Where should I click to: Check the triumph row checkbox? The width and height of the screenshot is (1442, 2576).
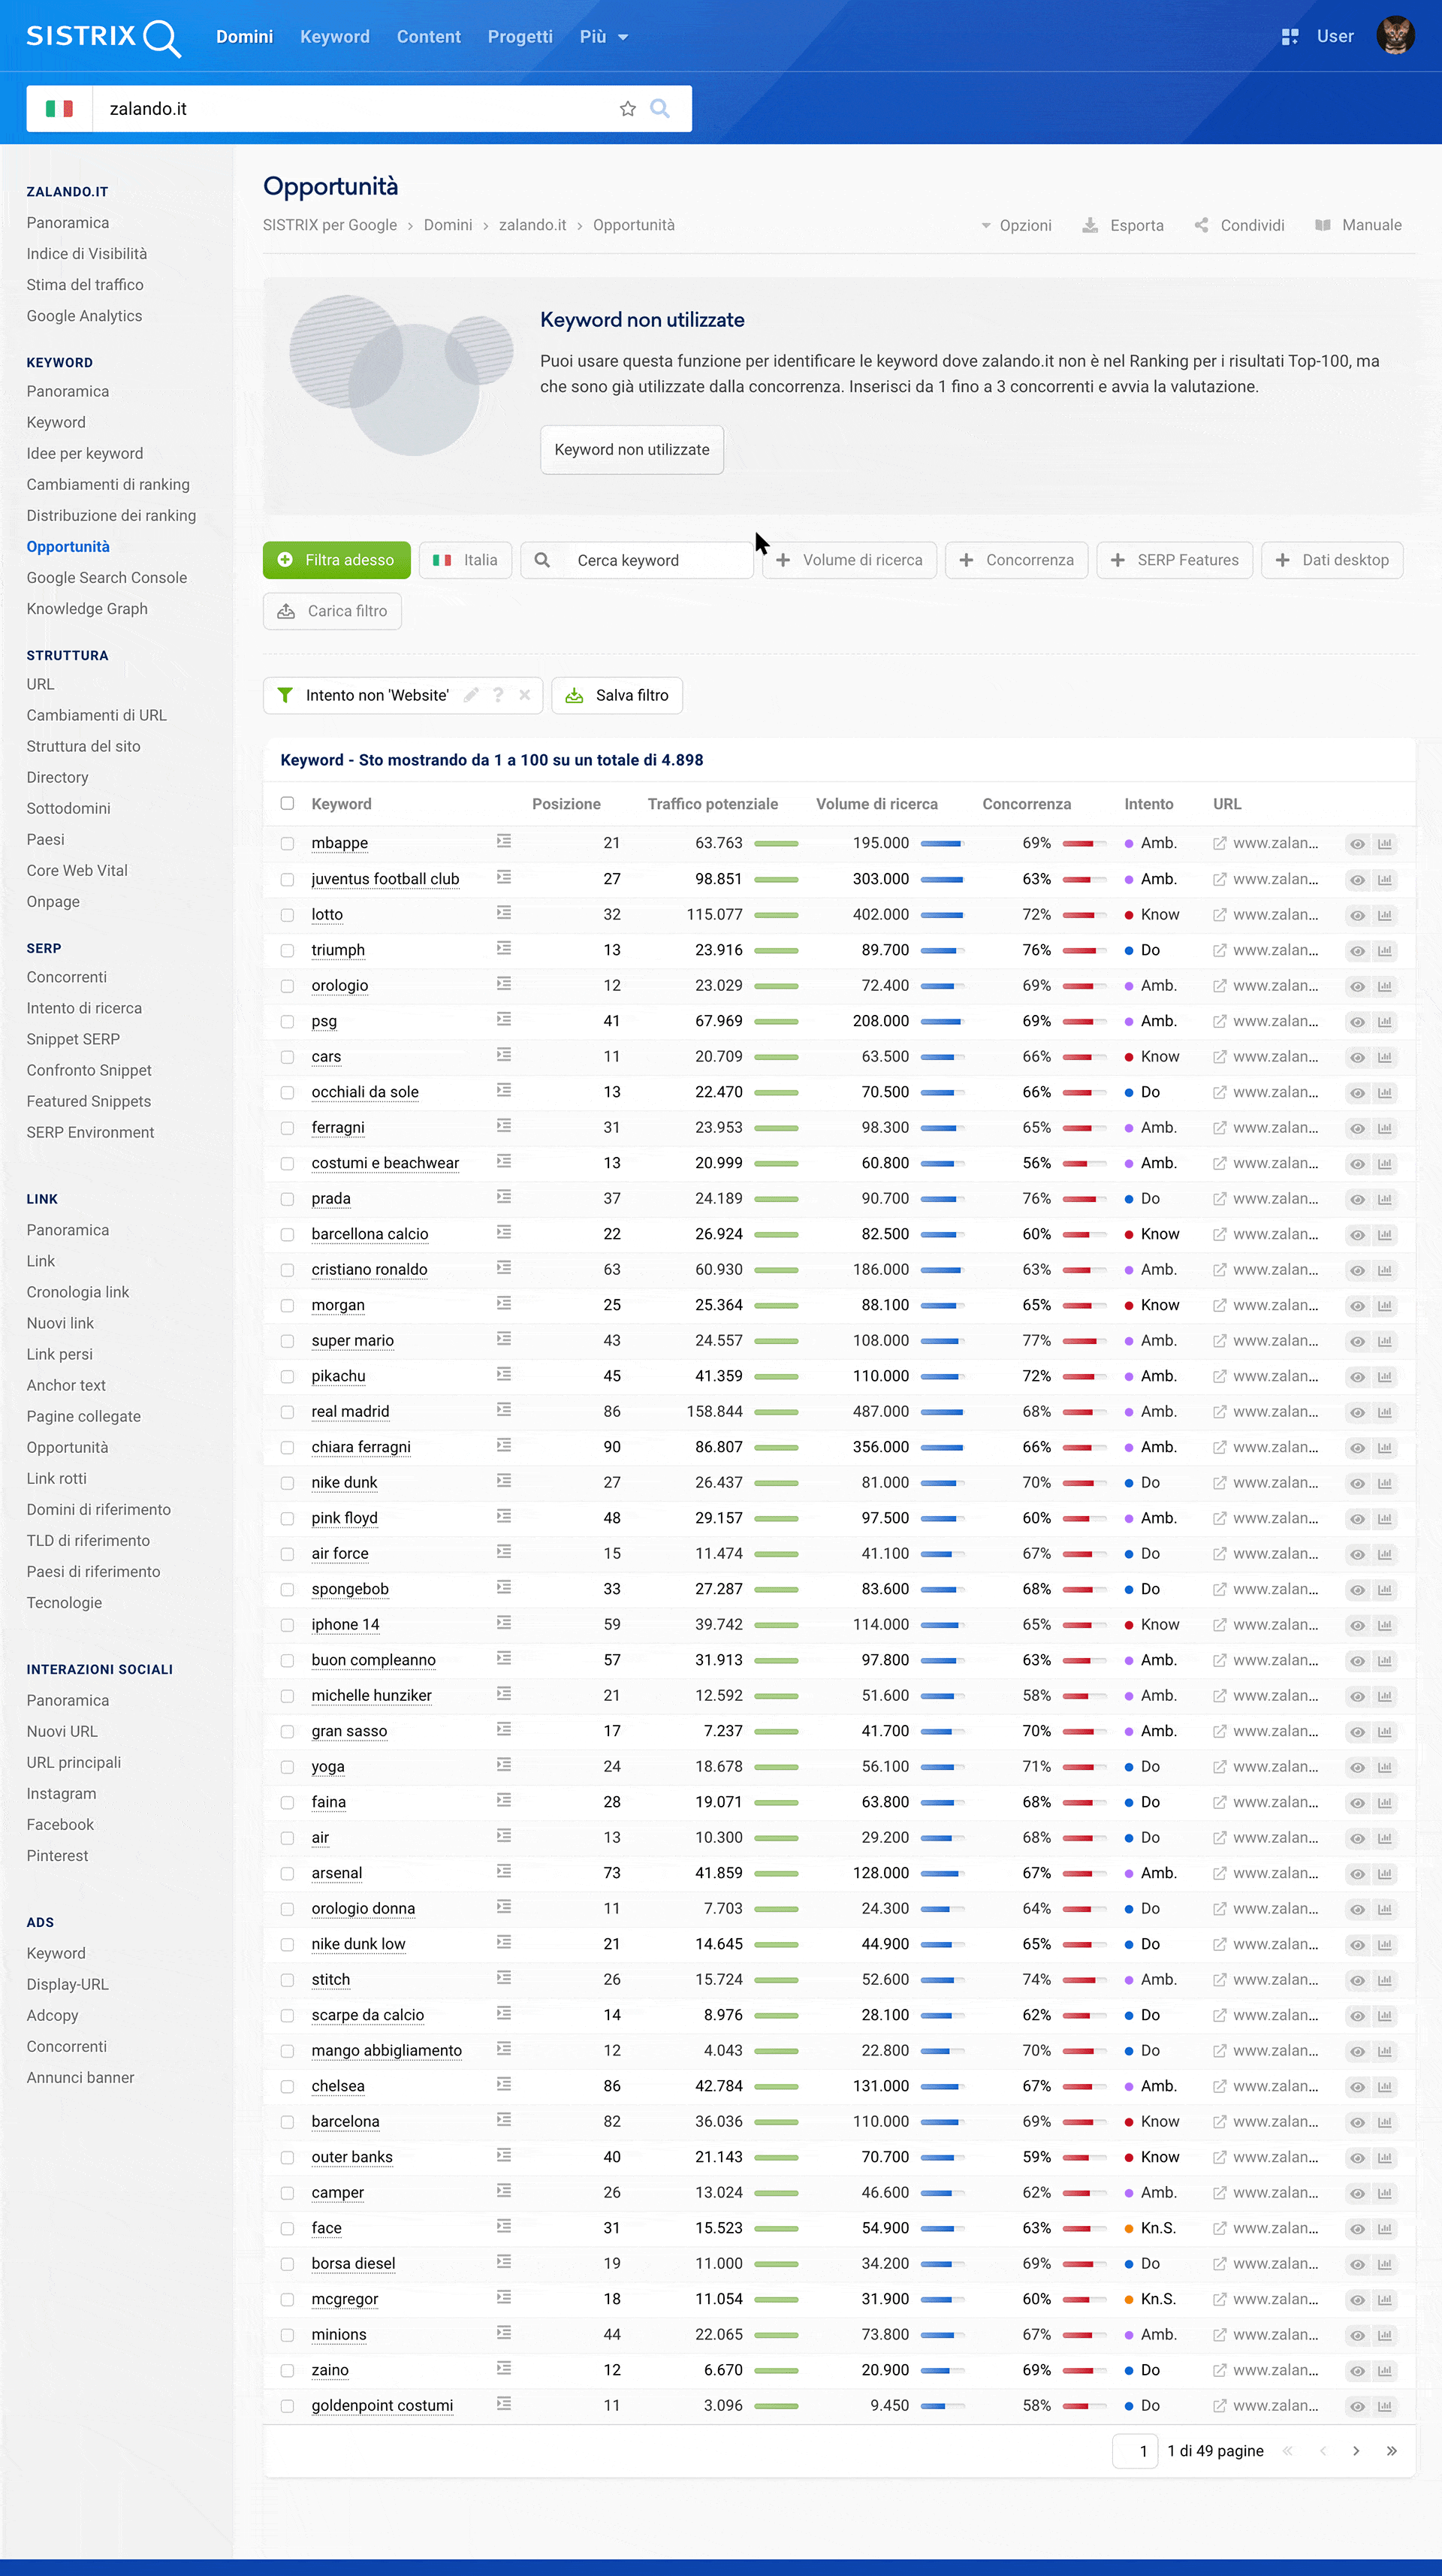point(287,950)
